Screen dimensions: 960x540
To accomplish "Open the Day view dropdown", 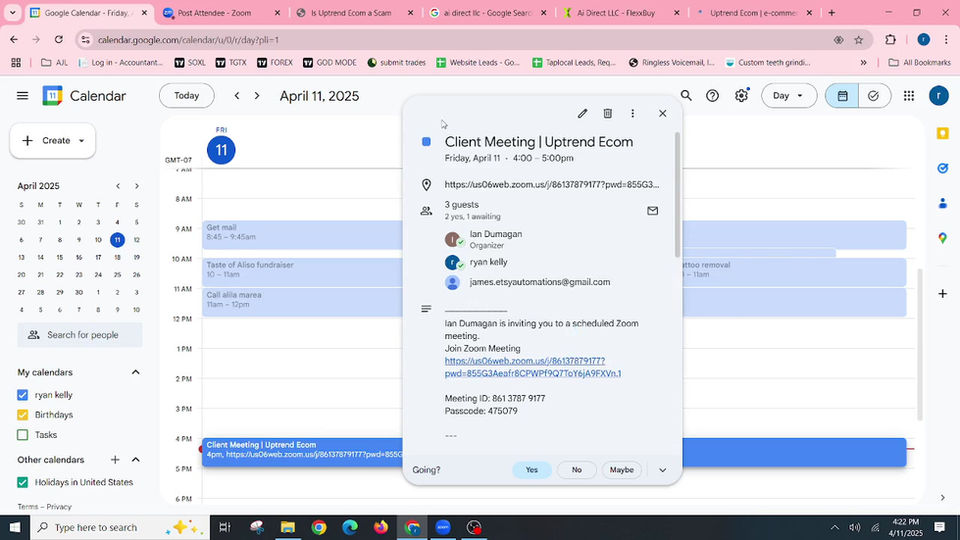I will 789,96.
